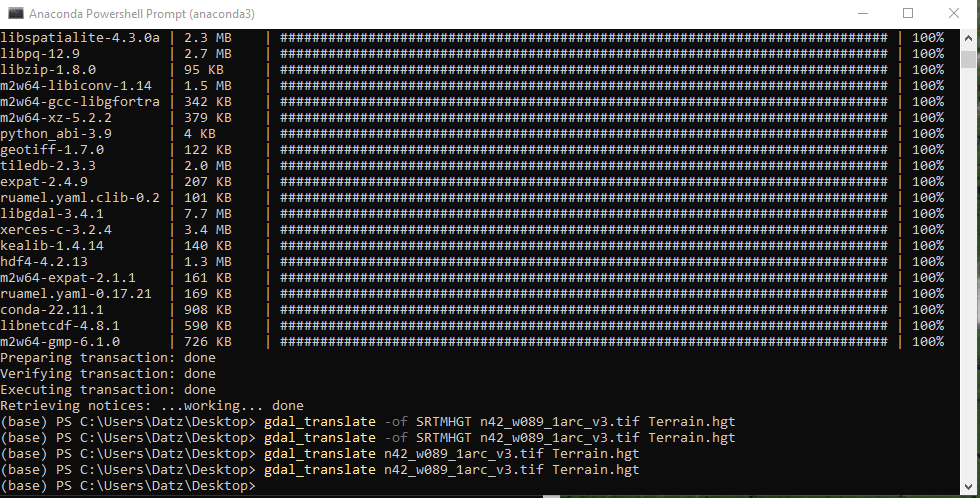Click the 100% value for libspatialite-4.3.0a
The height and width of the screenshot is (498, 980).
(928, 37)
